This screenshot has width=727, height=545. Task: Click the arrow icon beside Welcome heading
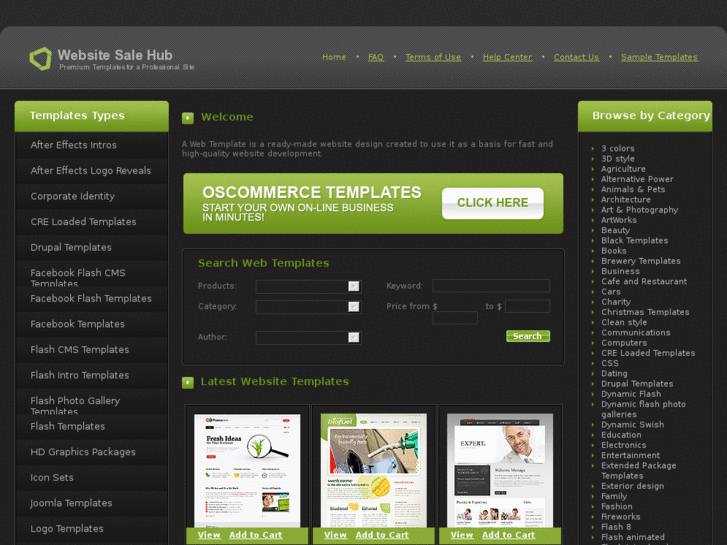[x=188, y=118]
